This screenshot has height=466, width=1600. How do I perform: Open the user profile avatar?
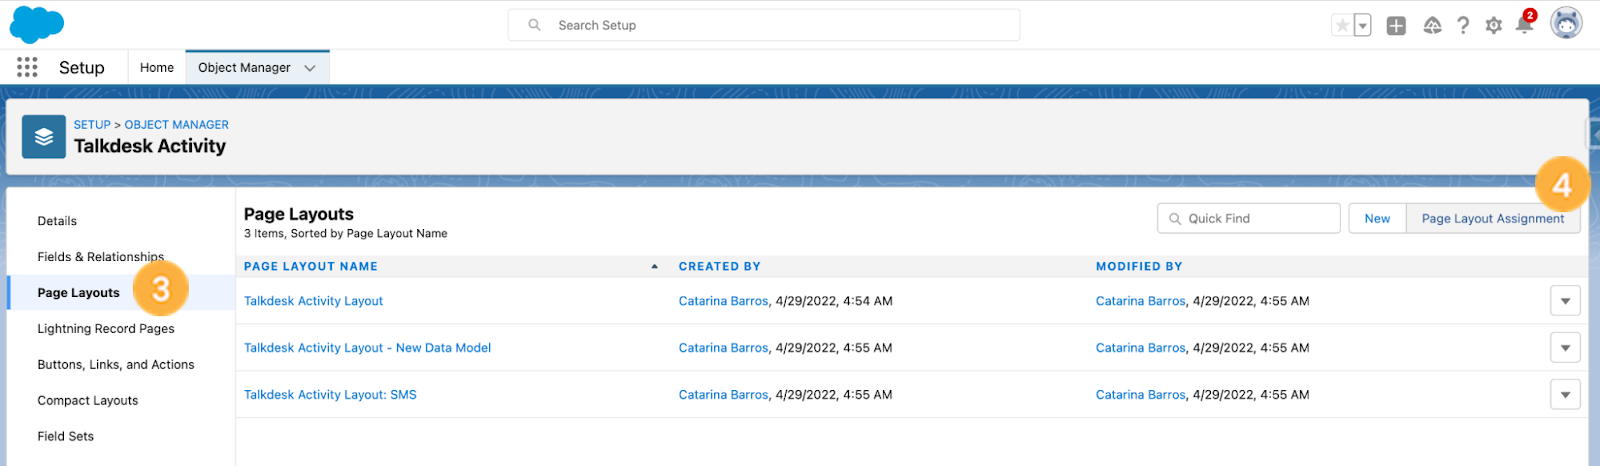click(x=1566, y=23)
